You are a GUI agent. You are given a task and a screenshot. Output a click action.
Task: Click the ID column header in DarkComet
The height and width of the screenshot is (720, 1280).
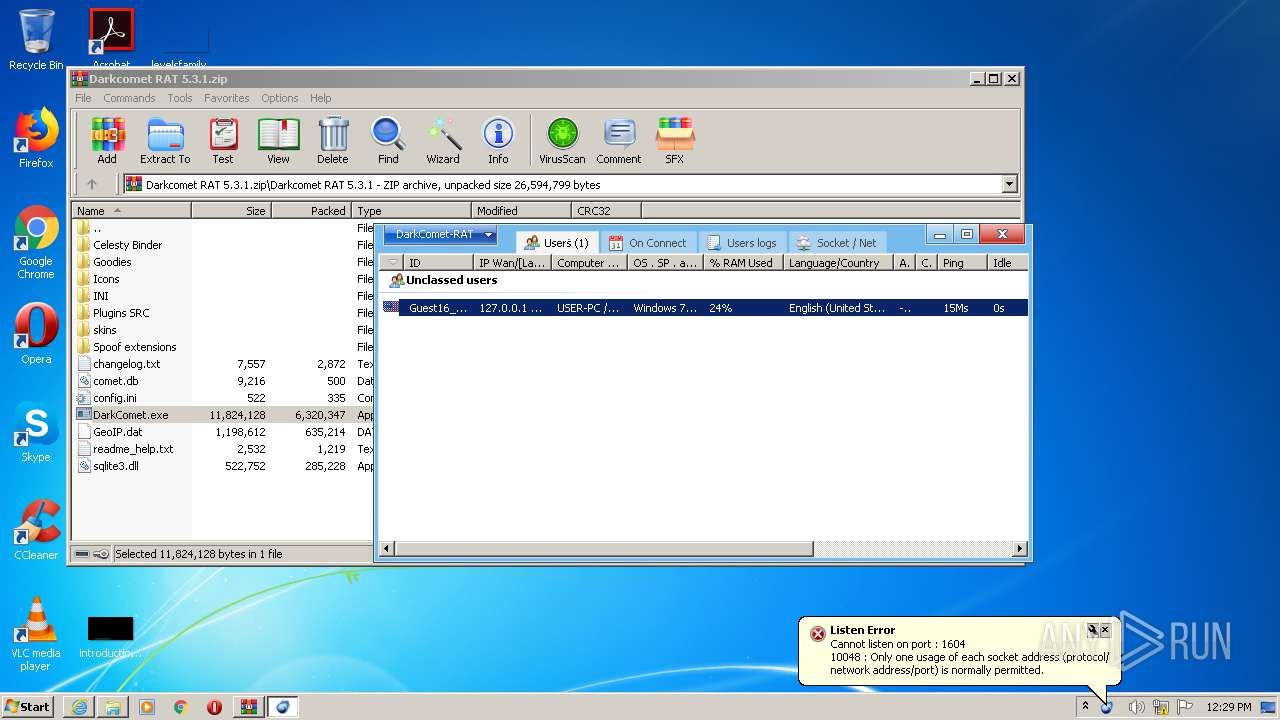click(437, 263)
